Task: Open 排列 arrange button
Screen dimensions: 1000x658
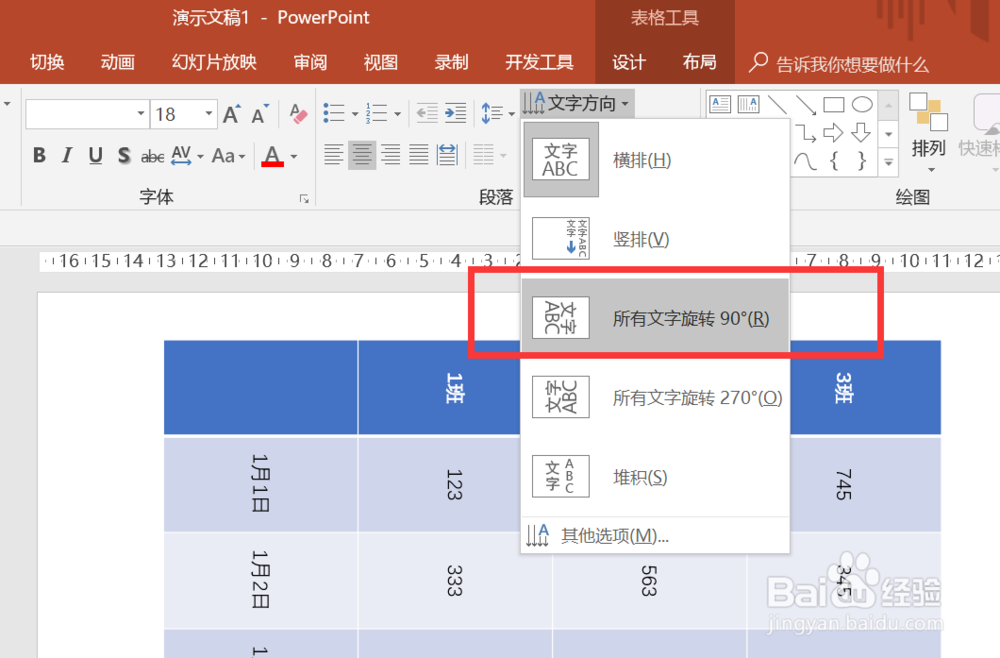Action: click(928, 133)
